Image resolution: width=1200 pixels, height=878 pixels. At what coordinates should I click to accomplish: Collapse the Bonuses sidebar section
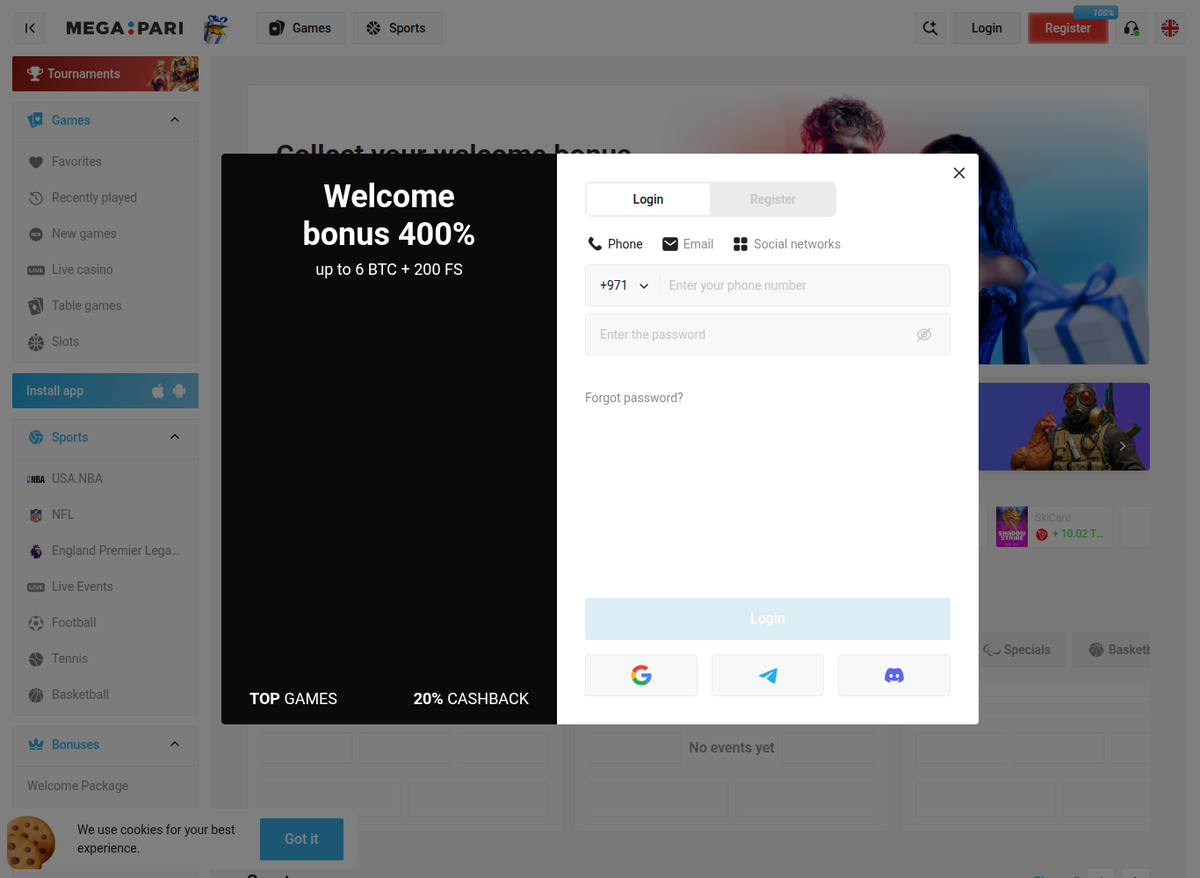175,744
